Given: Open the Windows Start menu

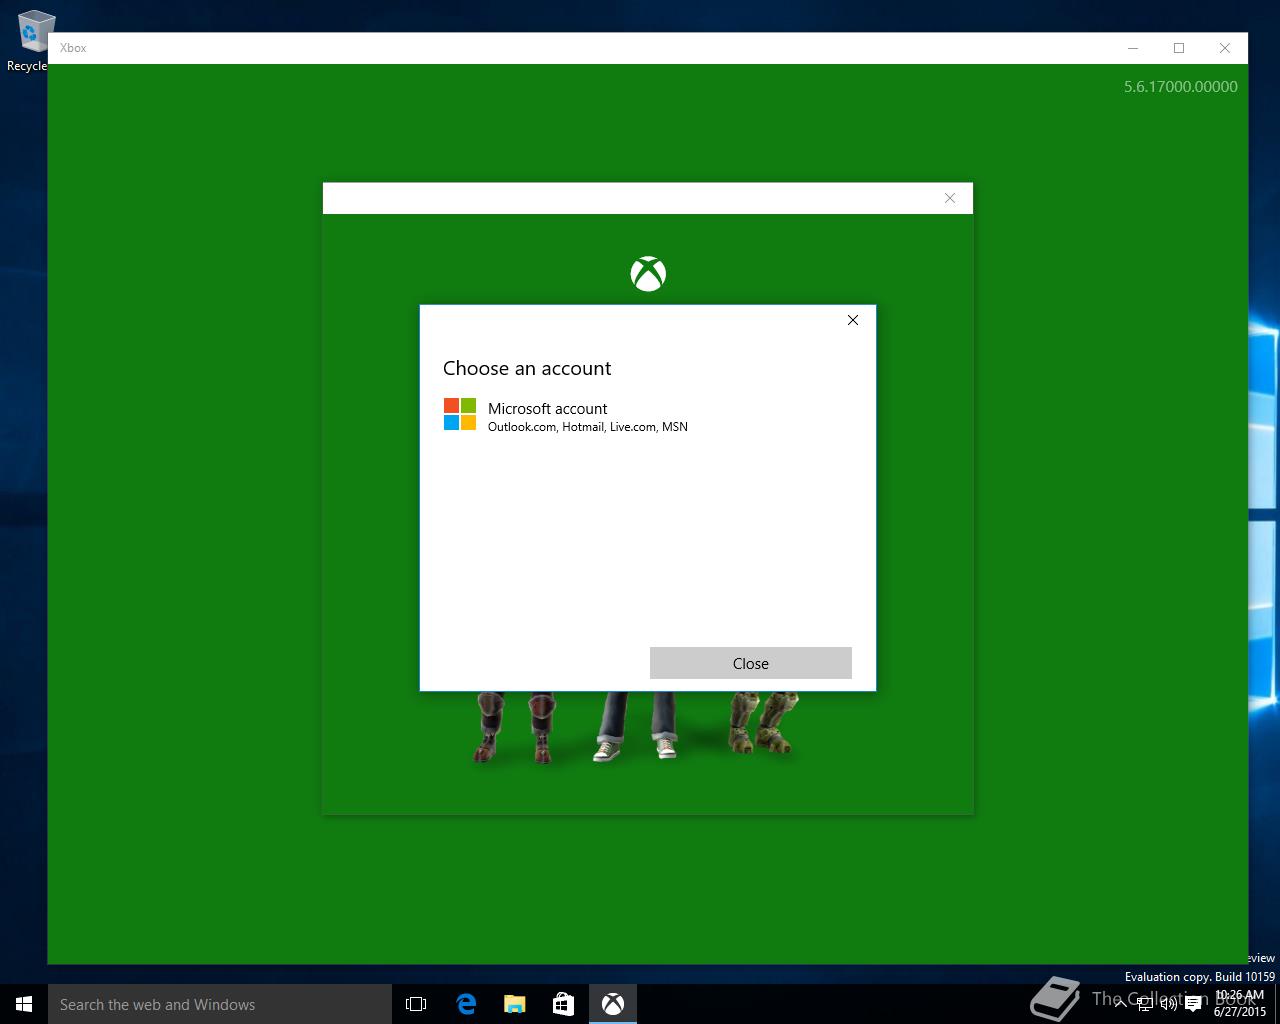Looking at the screenshot, I should click(24, 1004).
